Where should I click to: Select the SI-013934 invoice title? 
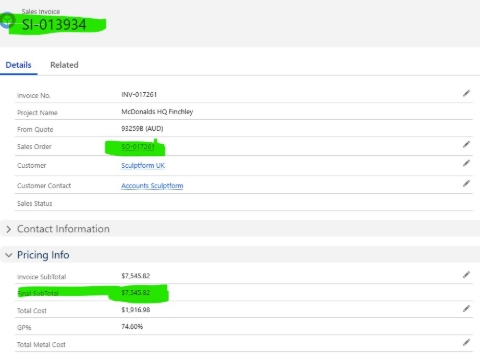point(54,25)
